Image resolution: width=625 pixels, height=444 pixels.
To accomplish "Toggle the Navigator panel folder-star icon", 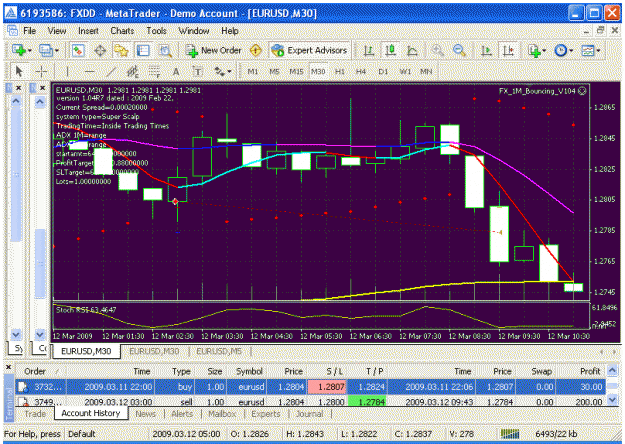I will pyautogui.click(x=121, y=51).
